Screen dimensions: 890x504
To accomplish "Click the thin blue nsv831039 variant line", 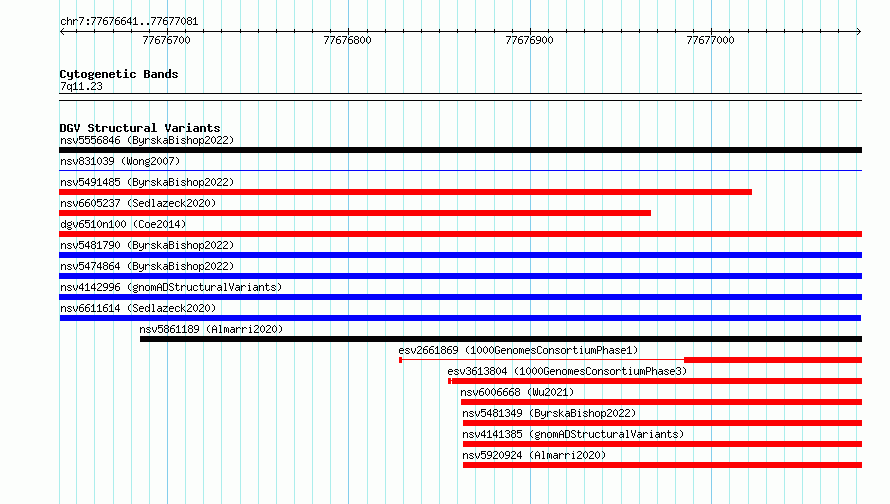I will click(460, 170).
